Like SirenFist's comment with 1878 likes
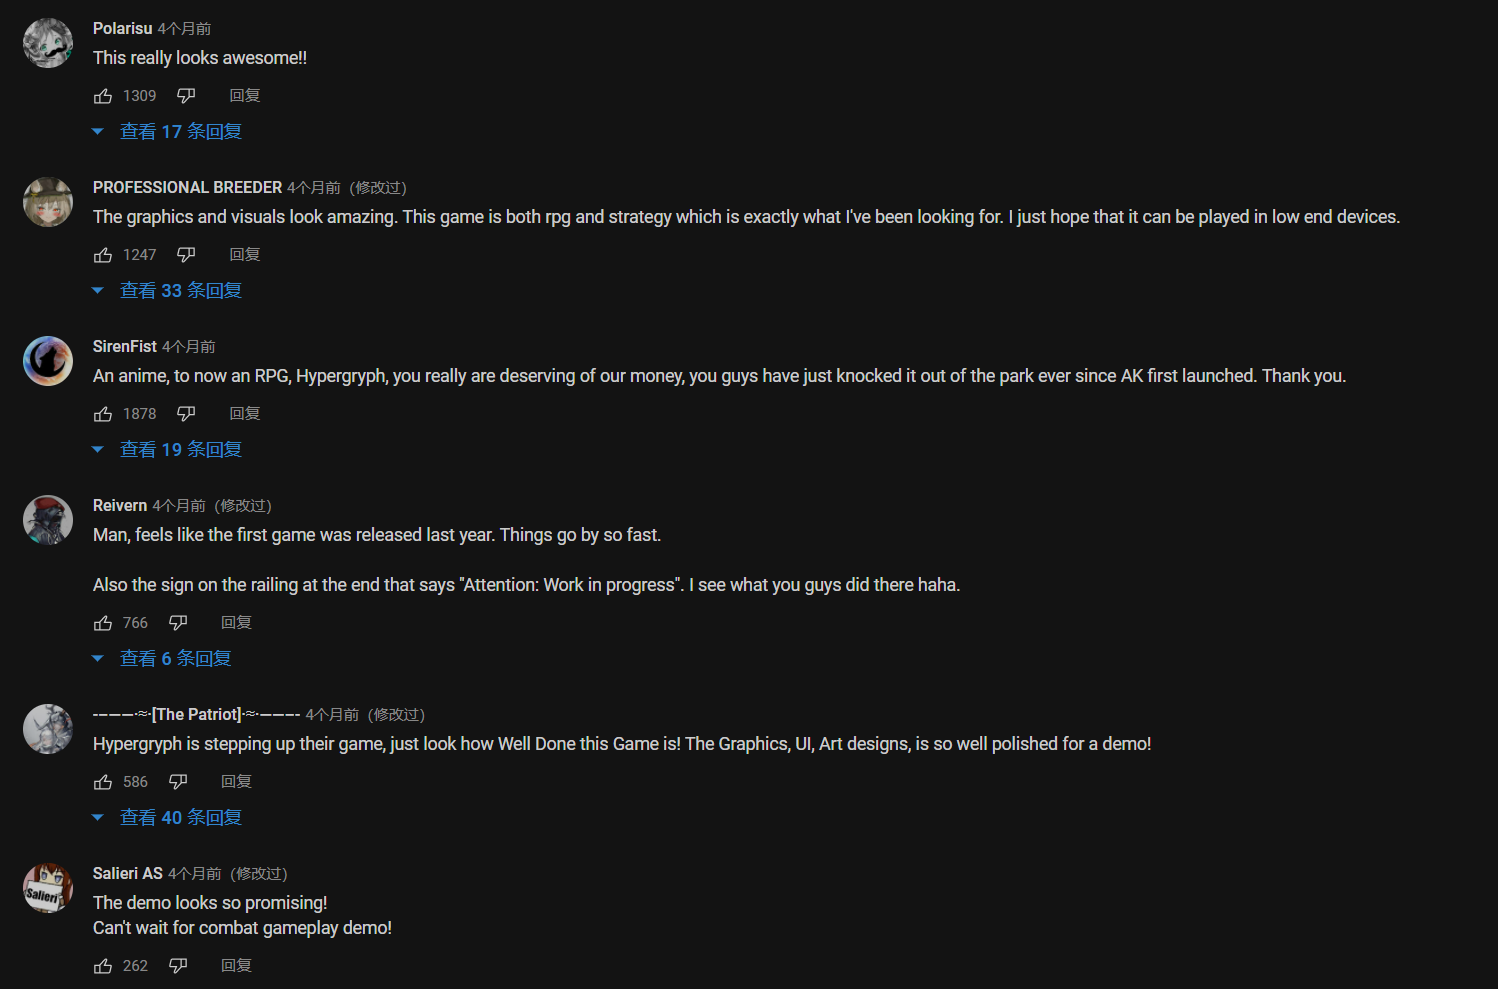The width and height of the screenshot is (1498, 989). pos(103,414)
